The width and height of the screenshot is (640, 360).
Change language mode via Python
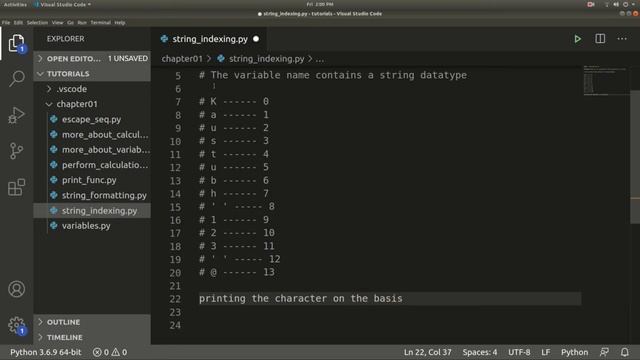[574, 352]
